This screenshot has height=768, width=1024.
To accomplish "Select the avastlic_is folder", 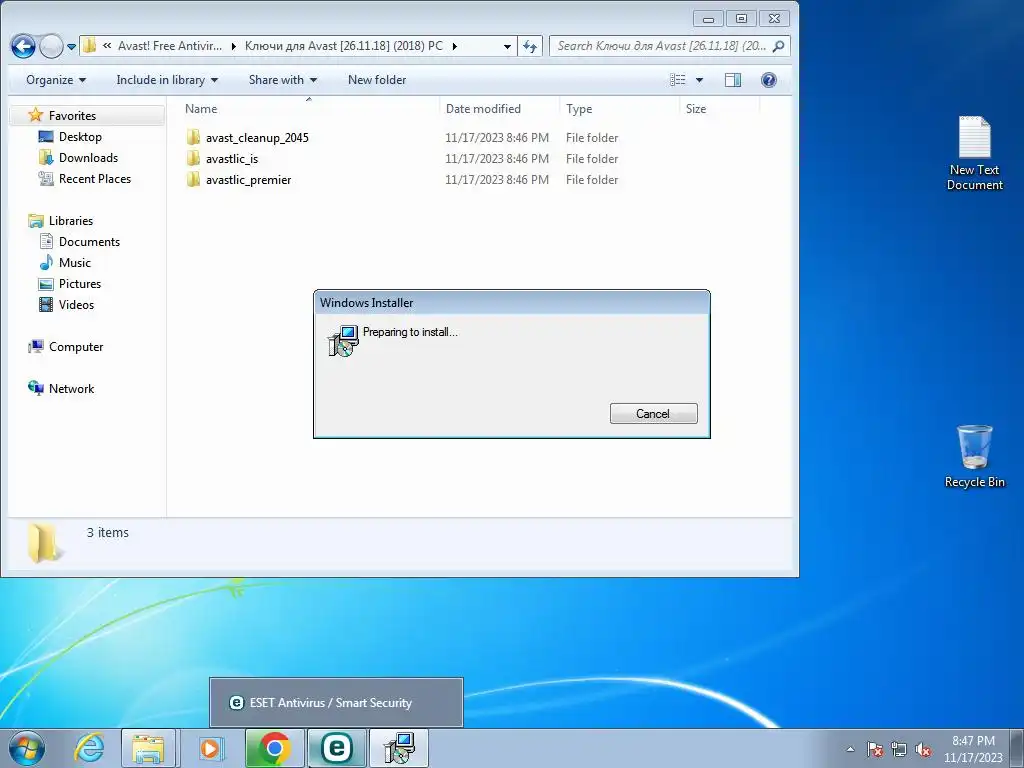I will coord(232,159).
